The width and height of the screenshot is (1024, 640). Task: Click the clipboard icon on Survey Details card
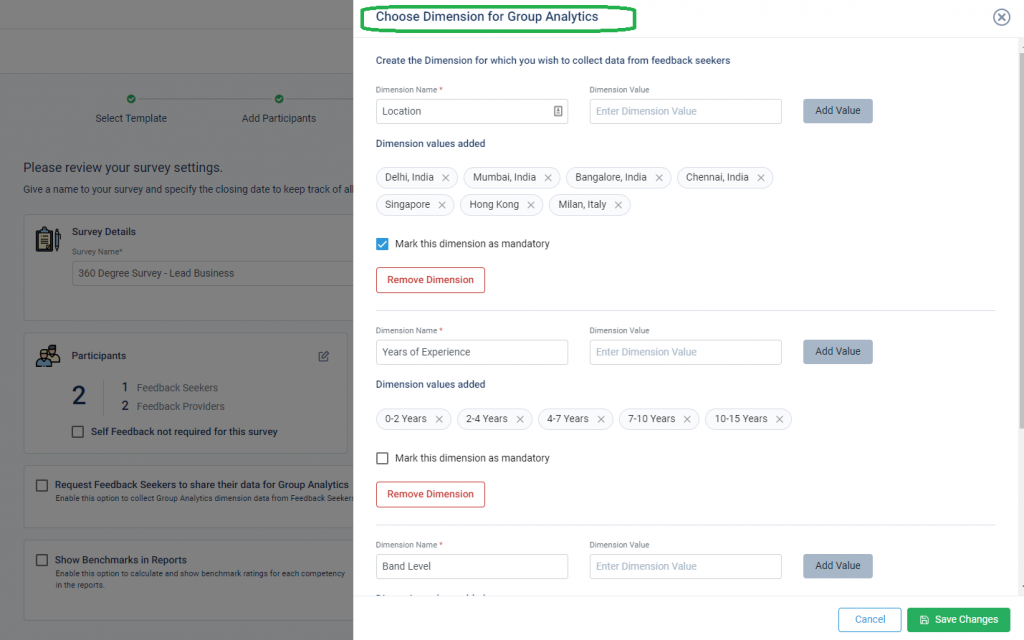pyautogui.click(x=47, y=238)
